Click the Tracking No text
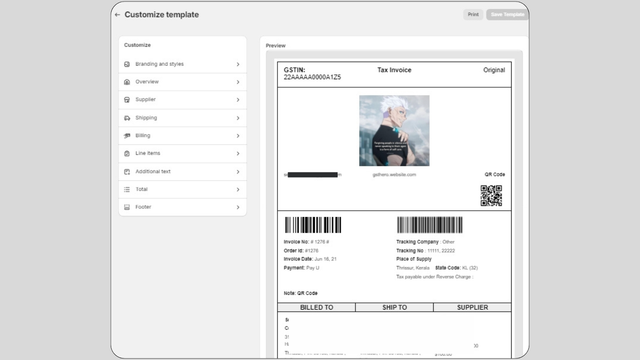Screen dimensions: 640x360 (425, 251)
